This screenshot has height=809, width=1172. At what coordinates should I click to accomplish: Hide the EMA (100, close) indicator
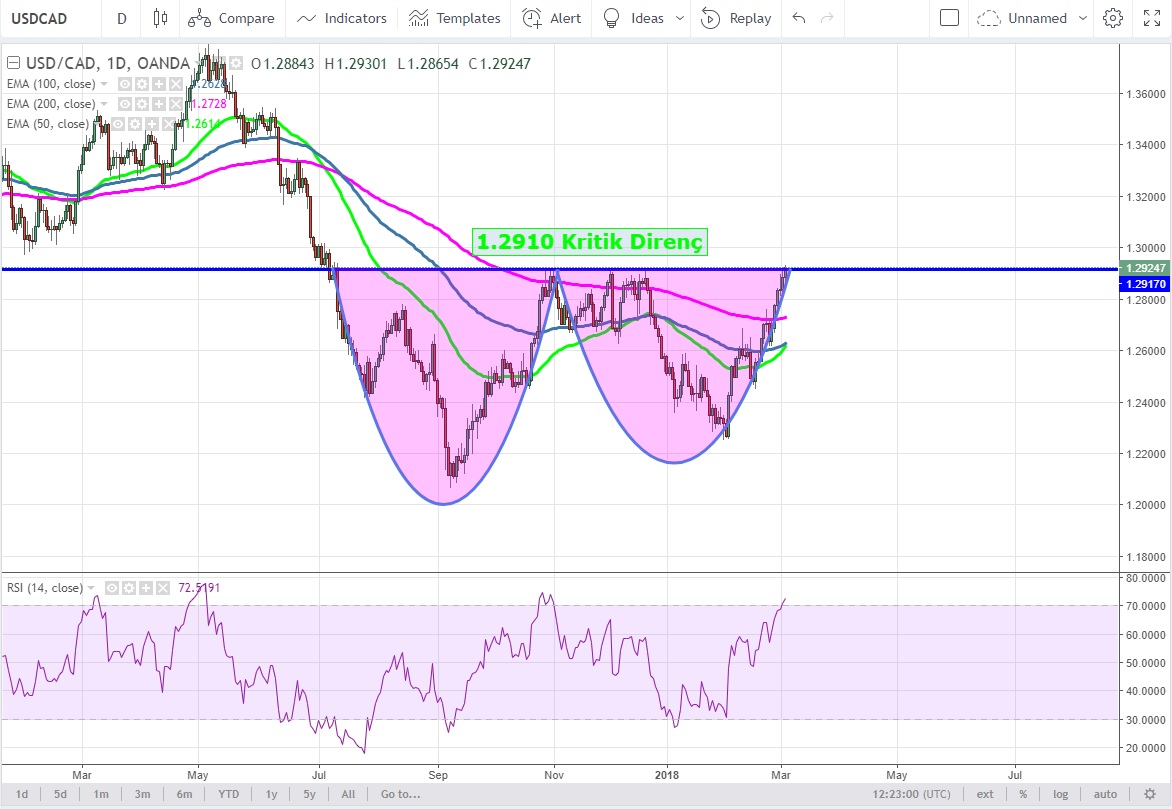126,84
